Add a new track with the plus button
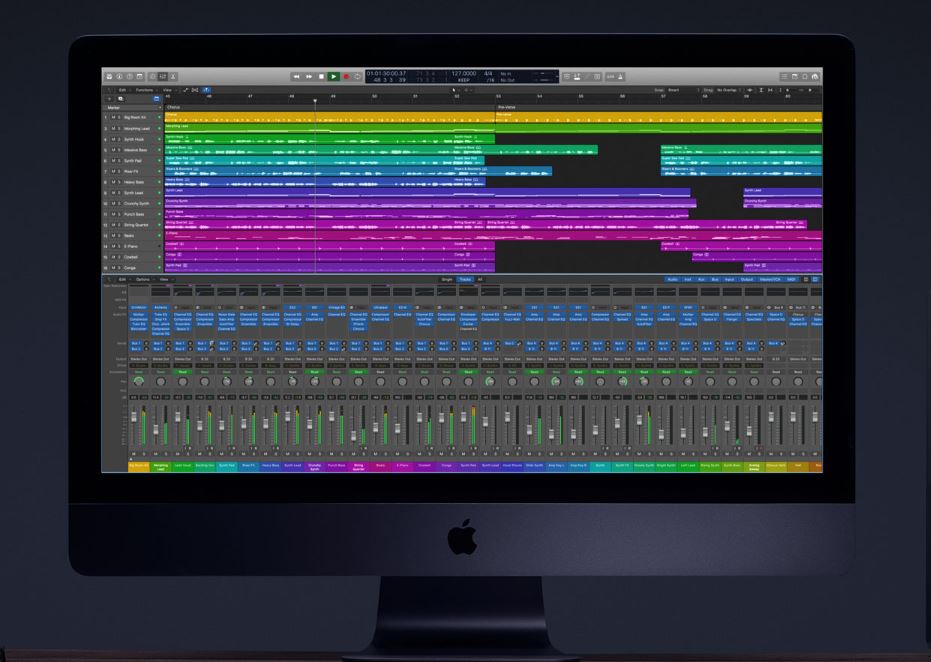The image size is (931, 662). [109, 99]
